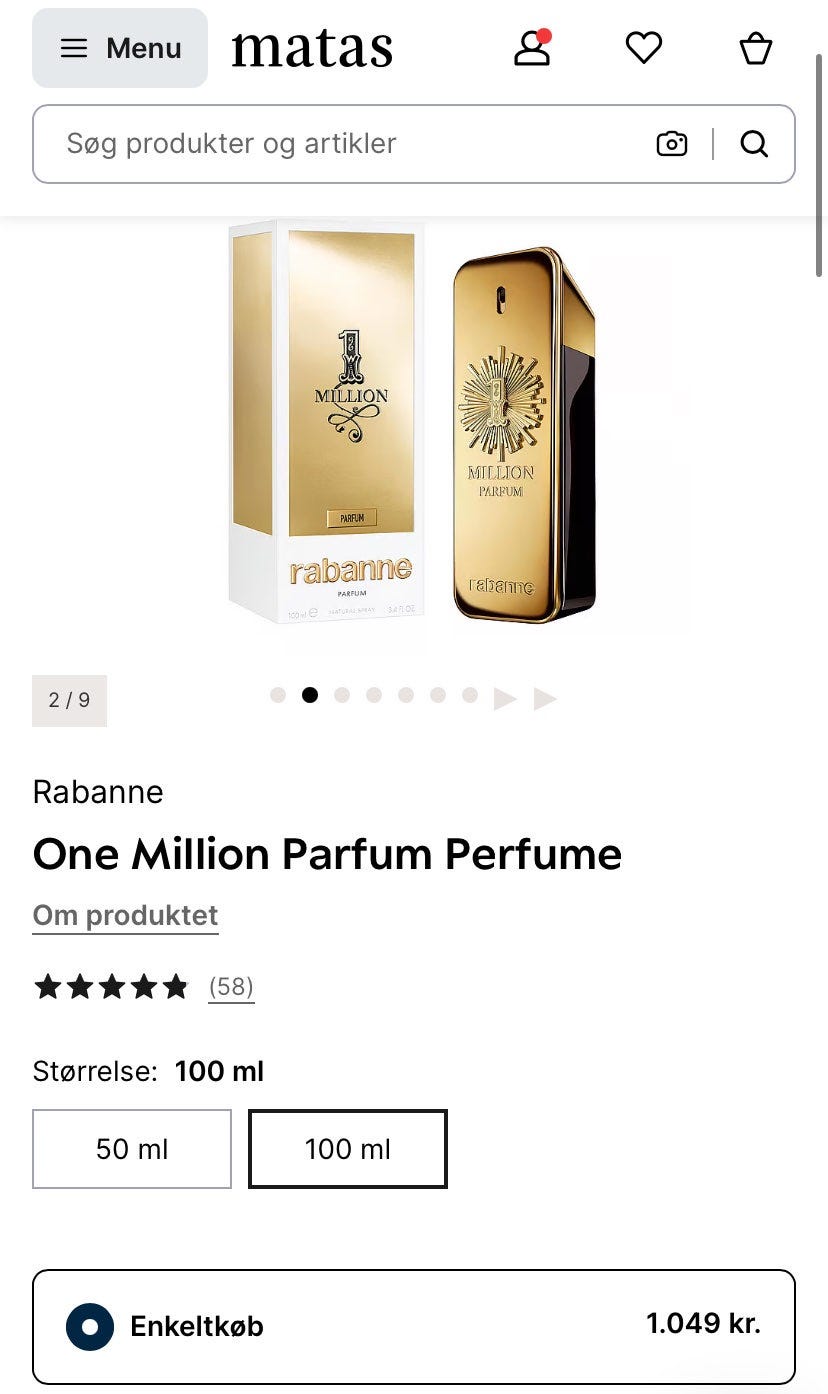This screenshot has width=828, height=1394.
Task: Open the user account profile icon
Action: (532, 47)
